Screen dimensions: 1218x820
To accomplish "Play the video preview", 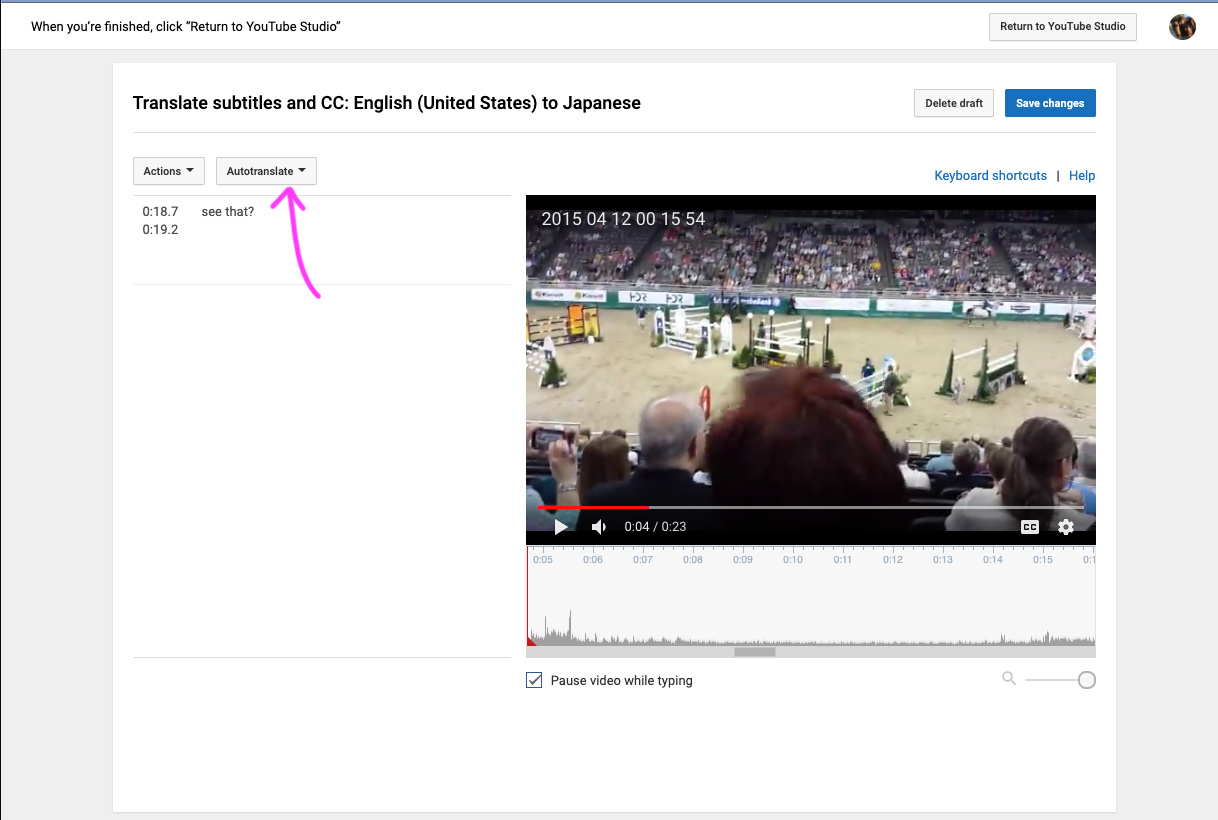I will [x=561, y=527].
